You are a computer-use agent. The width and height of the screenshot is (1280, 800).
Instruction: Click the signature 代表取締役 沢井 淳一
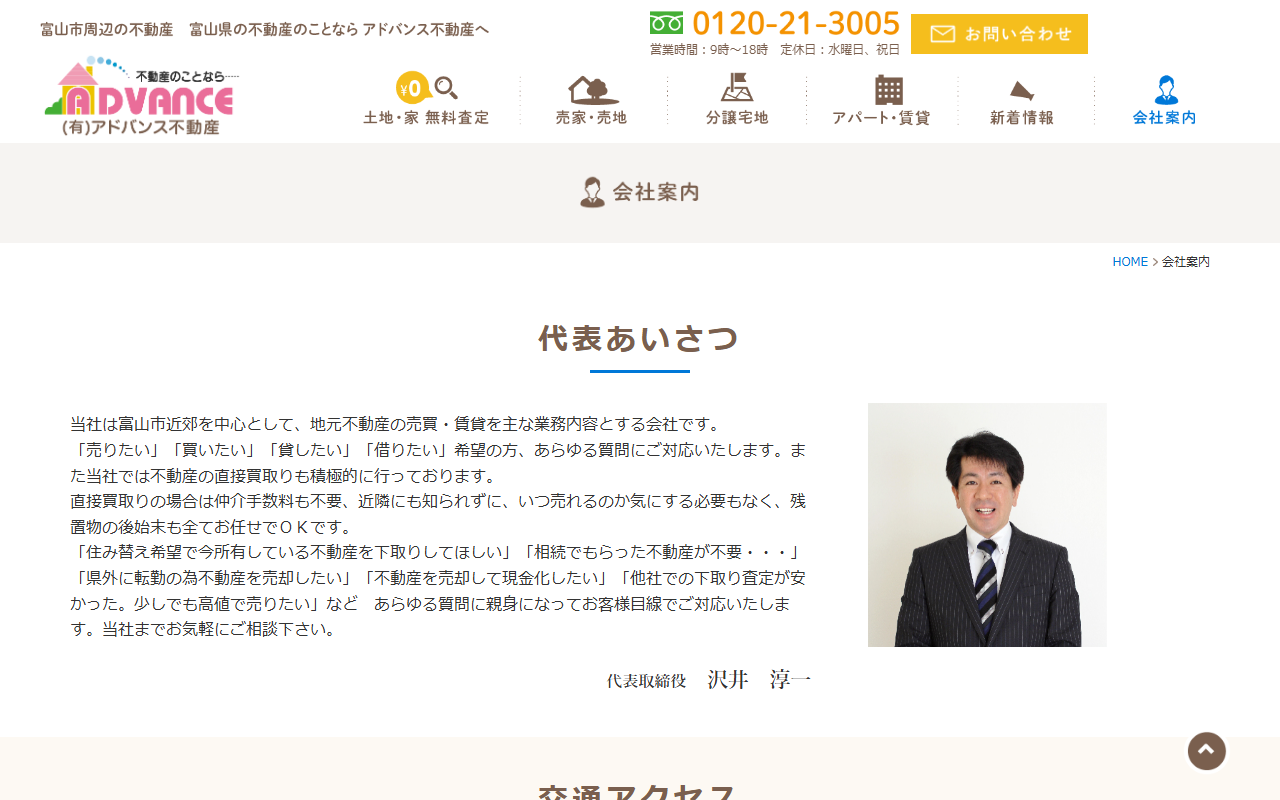point(709,680)
